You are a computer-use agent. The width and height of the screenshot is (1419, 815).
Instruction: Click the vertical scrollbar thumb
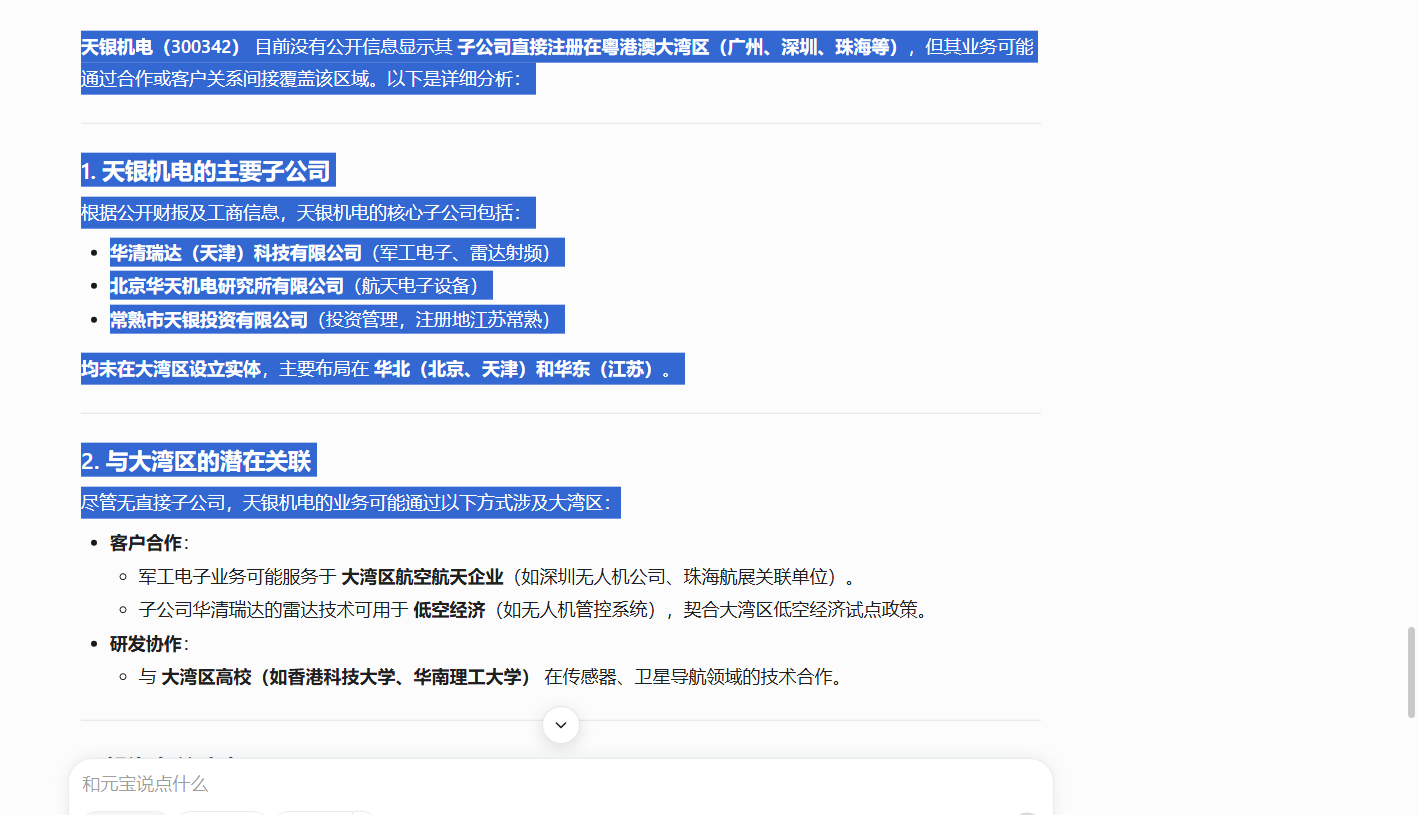coord(1411,672)
